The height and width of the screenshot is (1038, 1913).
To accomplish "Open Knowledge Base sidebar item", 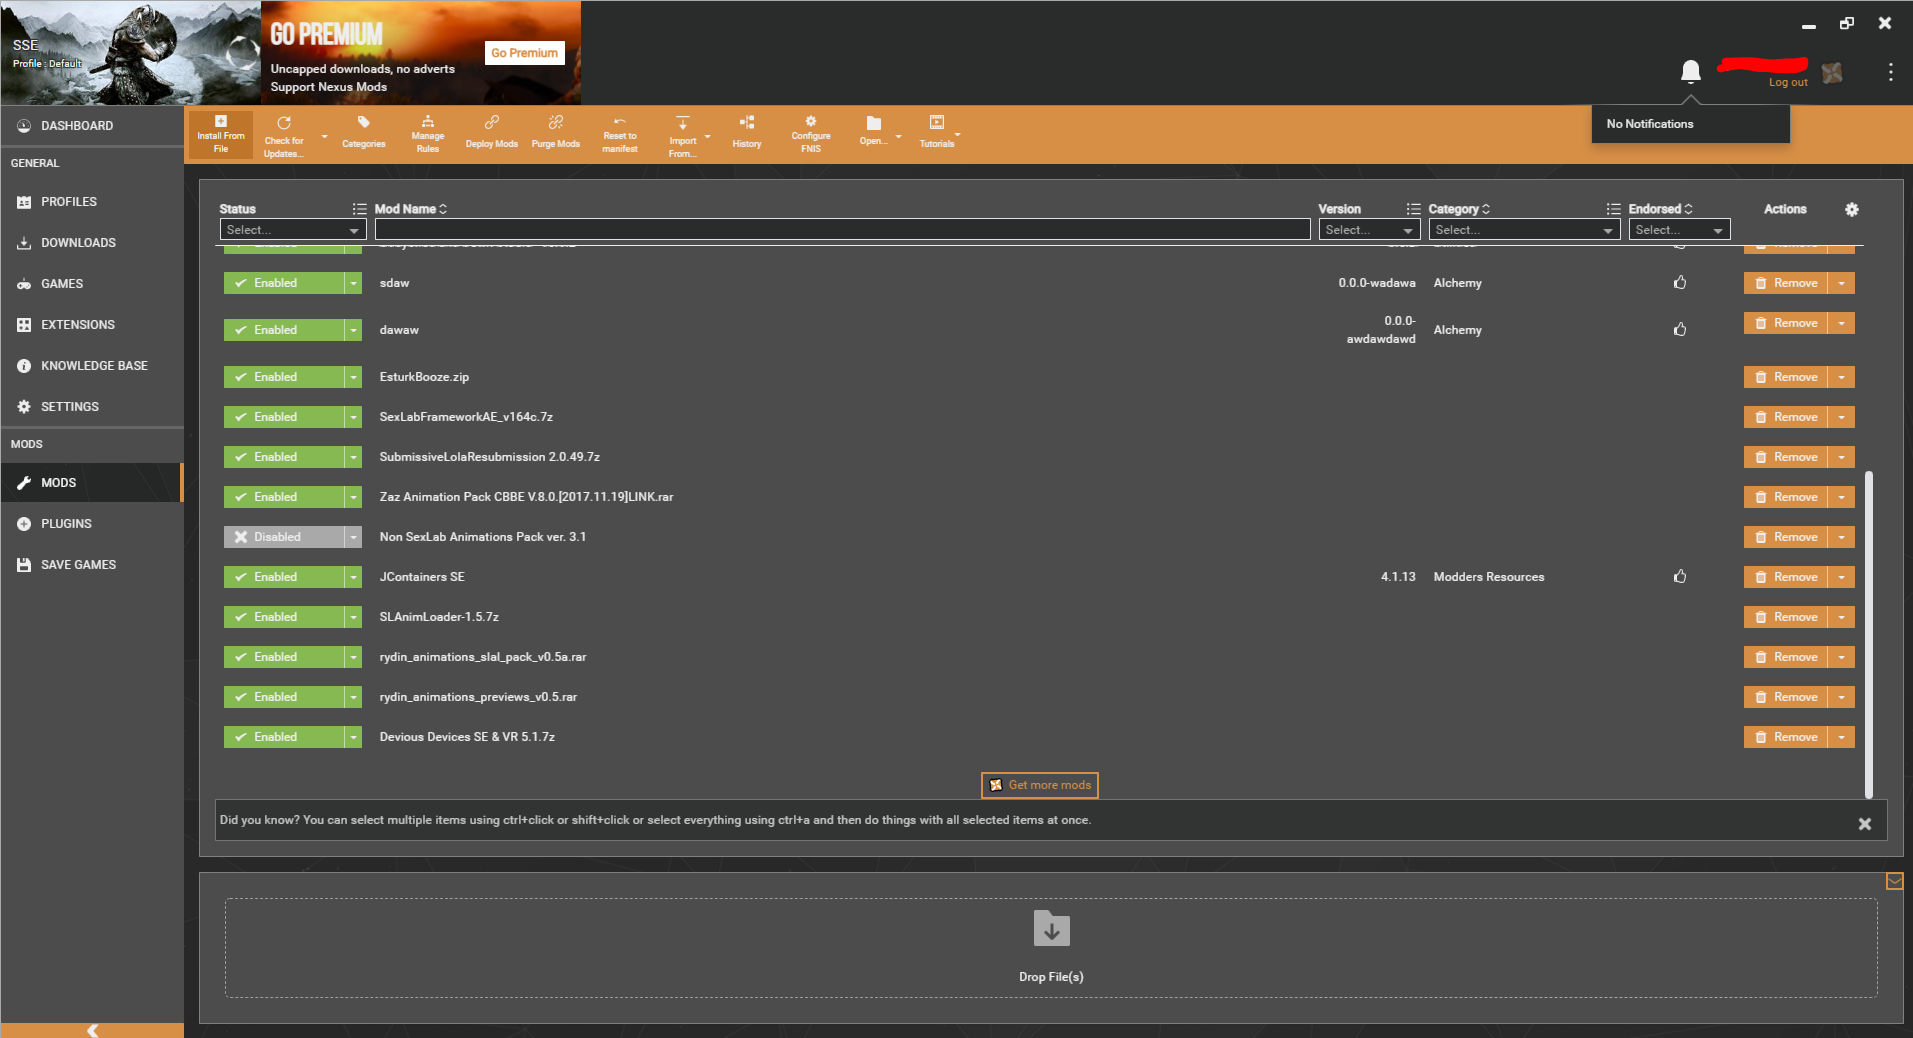I will pos(92,366).
